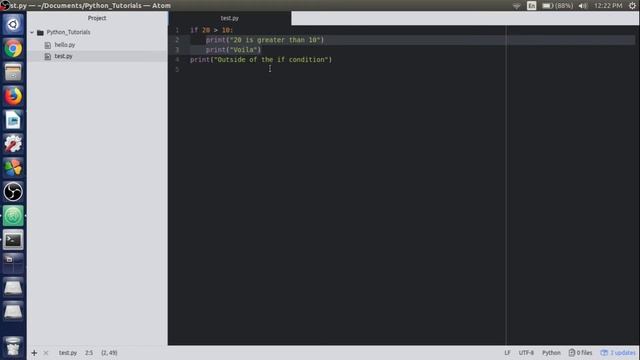This screenshot has width=640, height=360.
Task: Switch to the Project panel tab
Action: click(97, 18)
